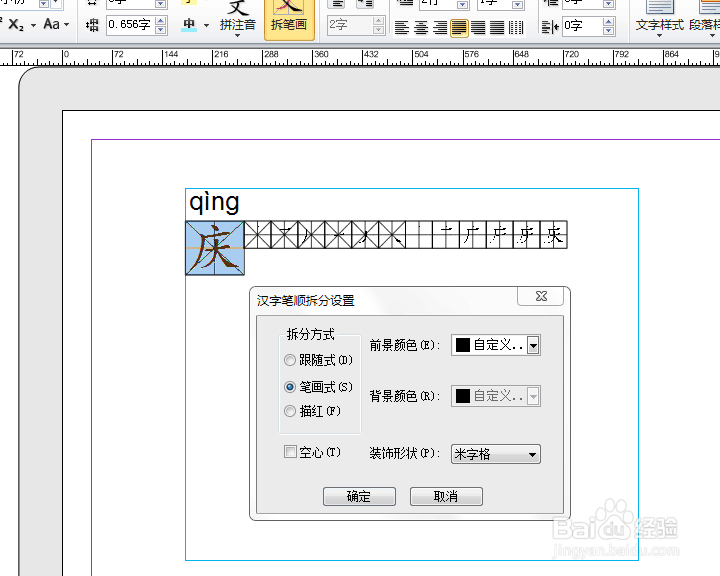Open the 前景颜色 foreground color dropdown
This screenshot has width=720, height=576.
(533, 345)
